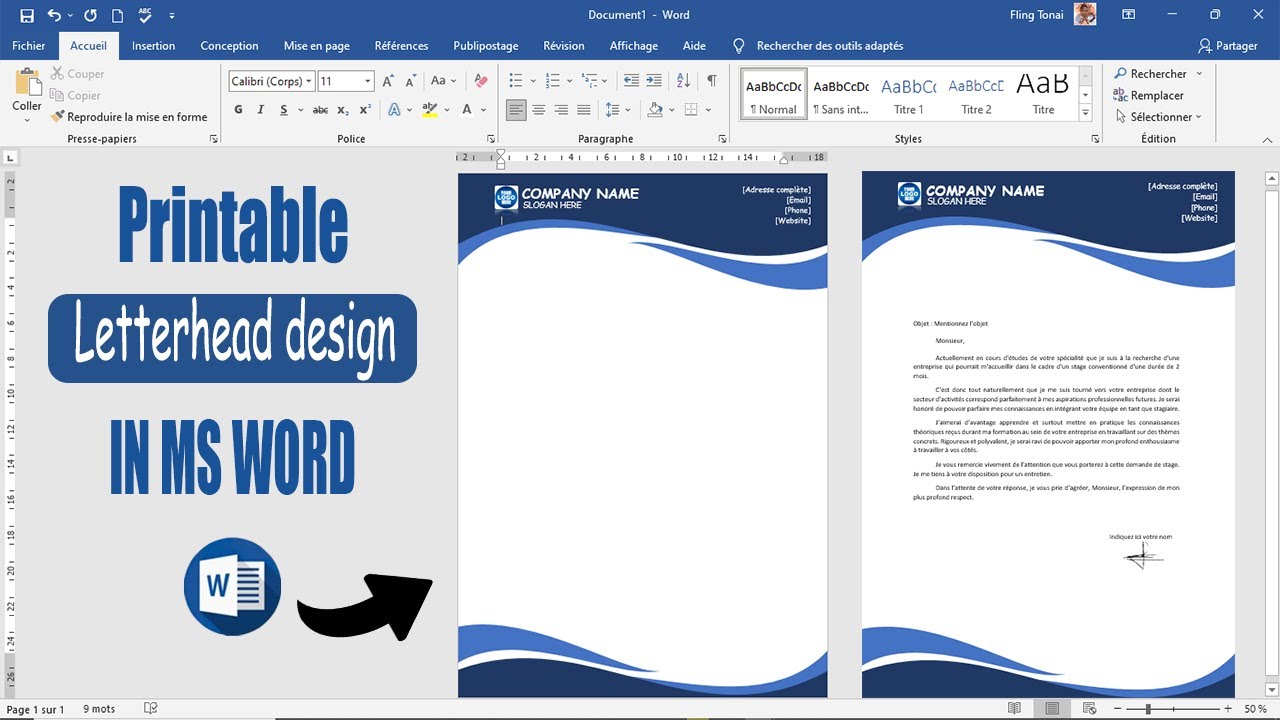The height and width of the screenshot is (720, 1280).
Task: Open the ribbon display options icon
Action: point(1129,15)
